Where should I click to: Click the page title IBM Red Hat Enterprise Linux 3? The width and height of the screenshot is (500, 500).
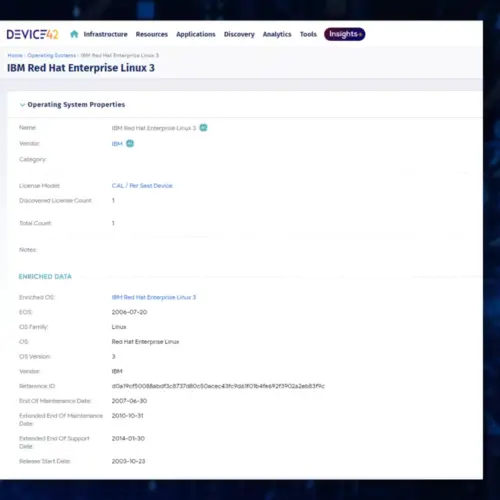(81, 68)
